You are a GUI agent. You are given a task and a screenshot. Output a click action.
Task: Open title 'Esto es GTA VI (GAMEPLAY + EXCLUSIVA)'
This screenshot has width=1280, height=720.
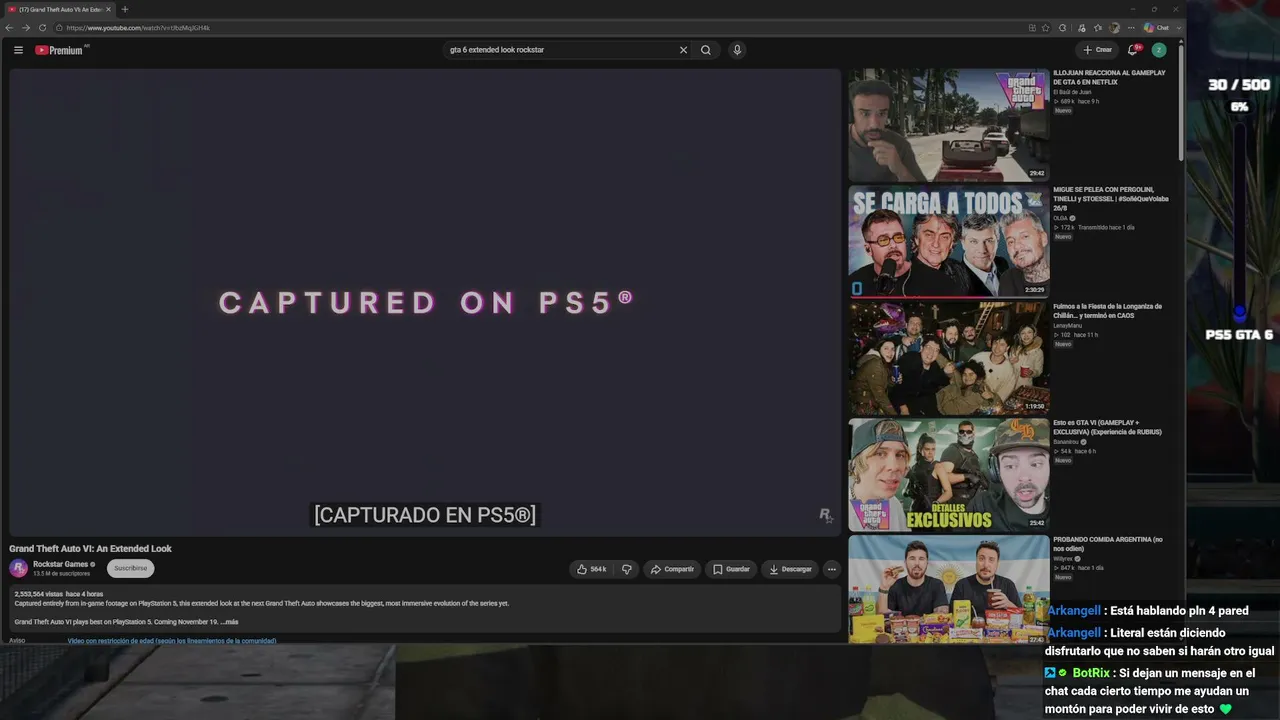(x=1107, y=427)
